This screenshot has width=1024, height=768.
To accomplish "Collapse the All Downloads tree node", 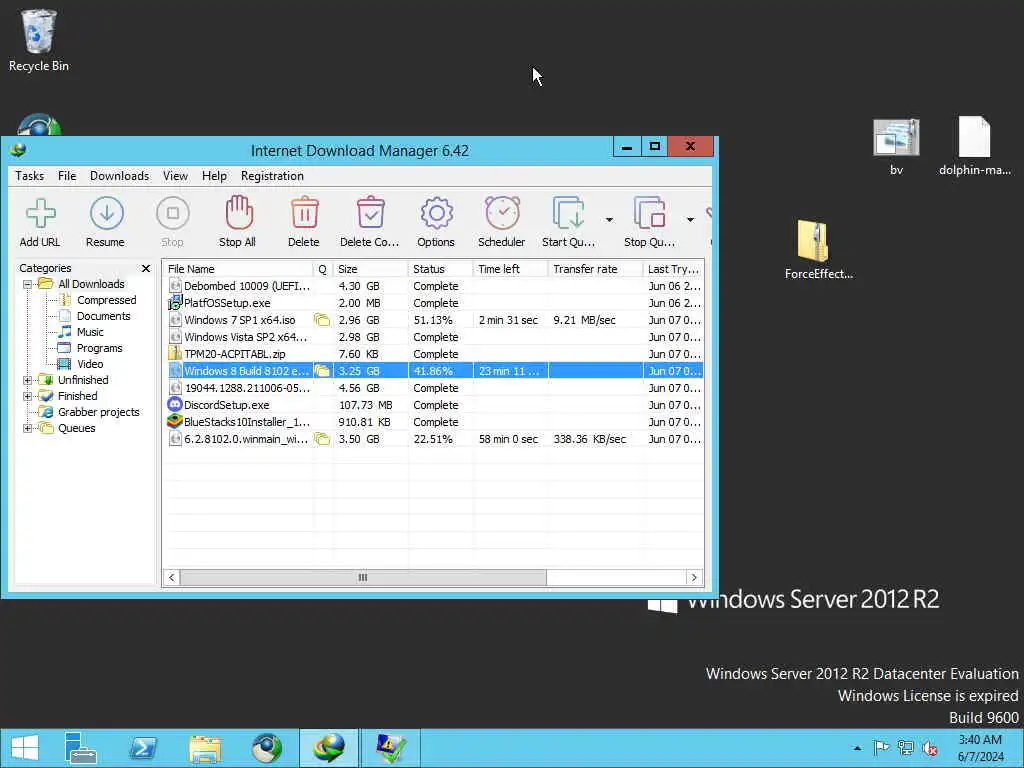I will [x=27, y=284].
